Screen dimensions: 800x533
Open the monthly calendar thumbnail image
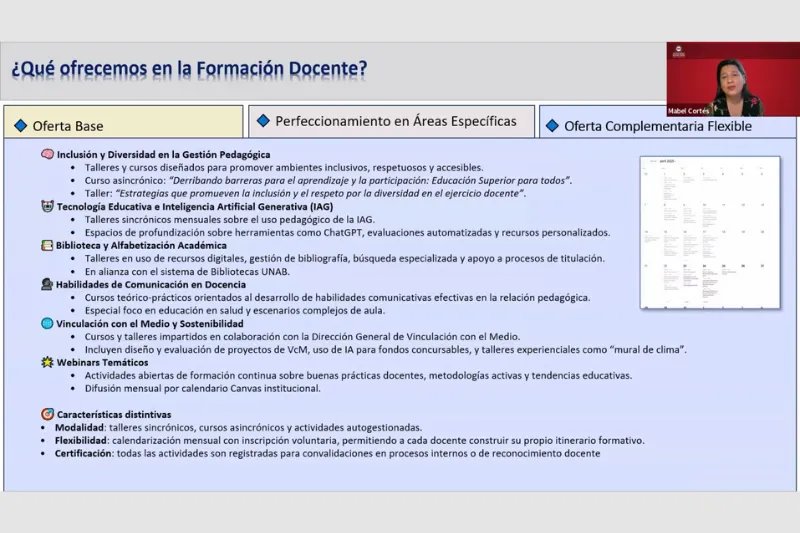(711, 232)
